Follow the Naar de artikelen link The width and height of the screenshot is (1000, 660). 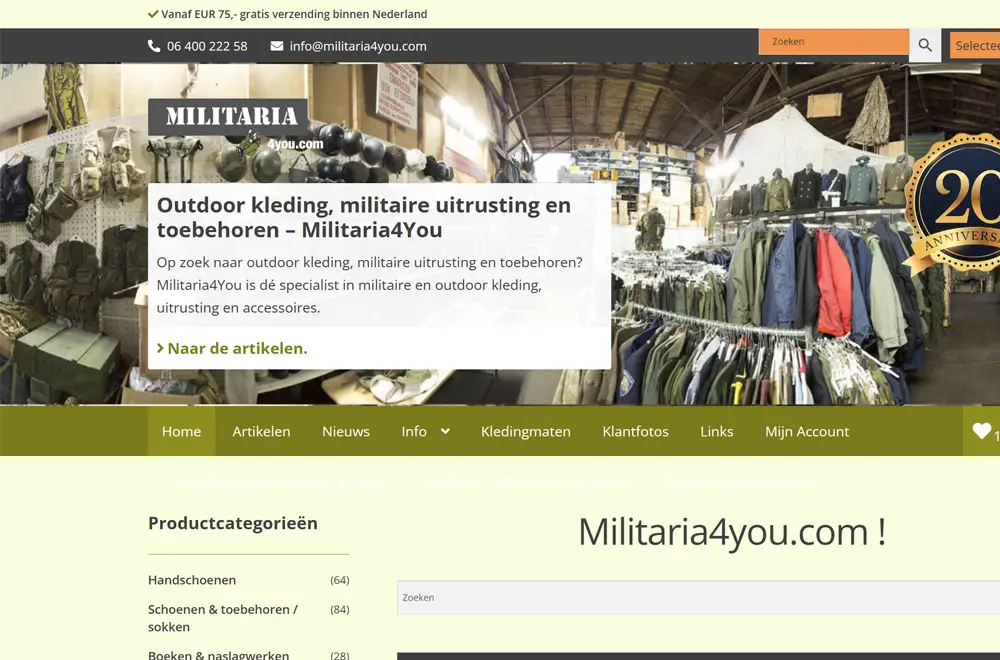[x=232, y=348]
